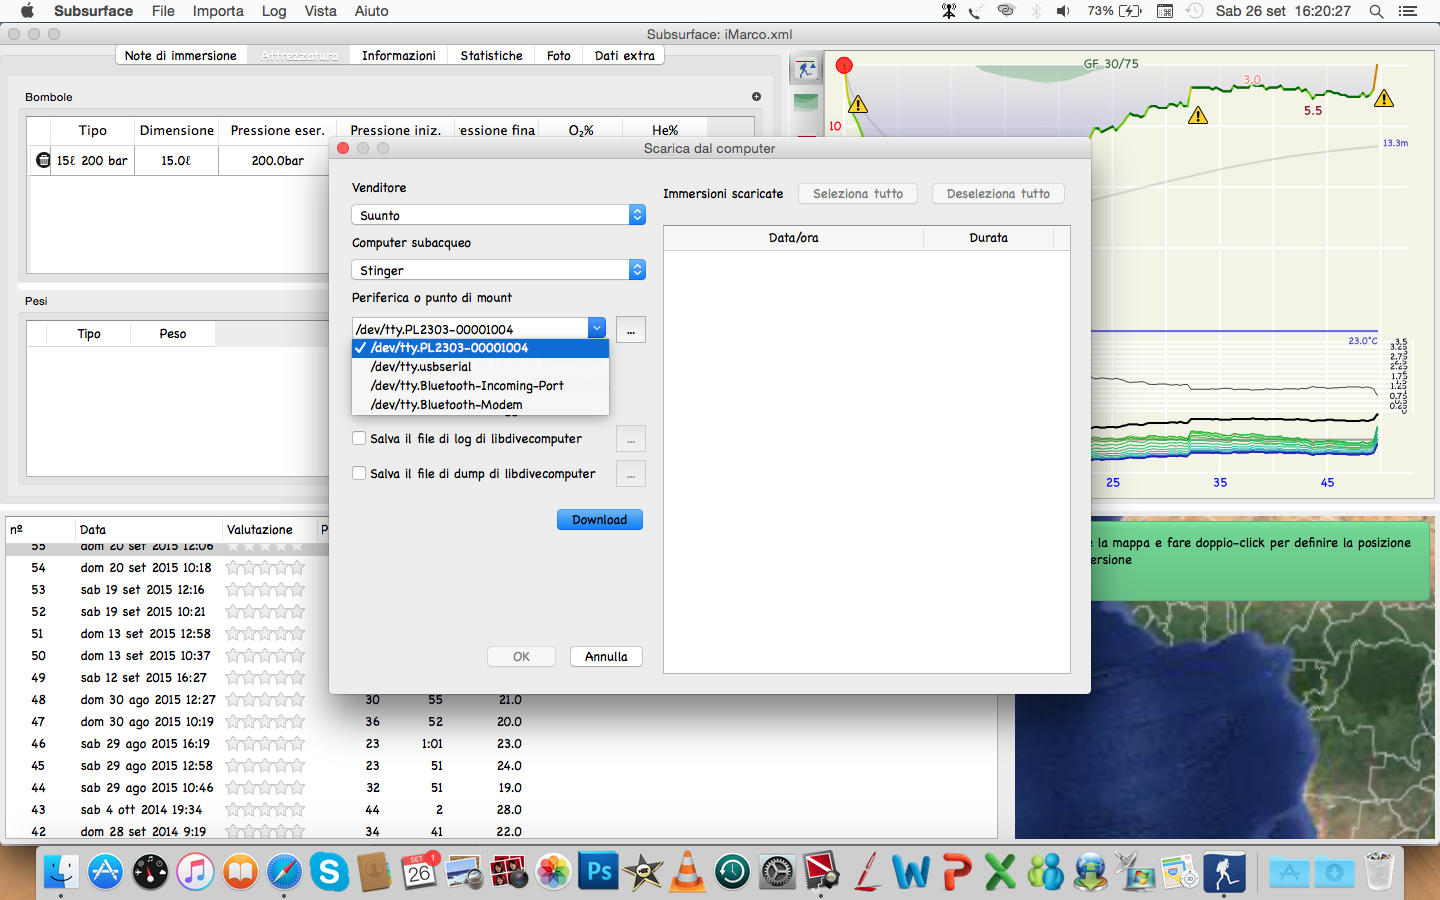The width and height of the screenshot is (1440, 900).
Task: Click the add cylinder plus icon in Bombole
Action: click(756, 97)
